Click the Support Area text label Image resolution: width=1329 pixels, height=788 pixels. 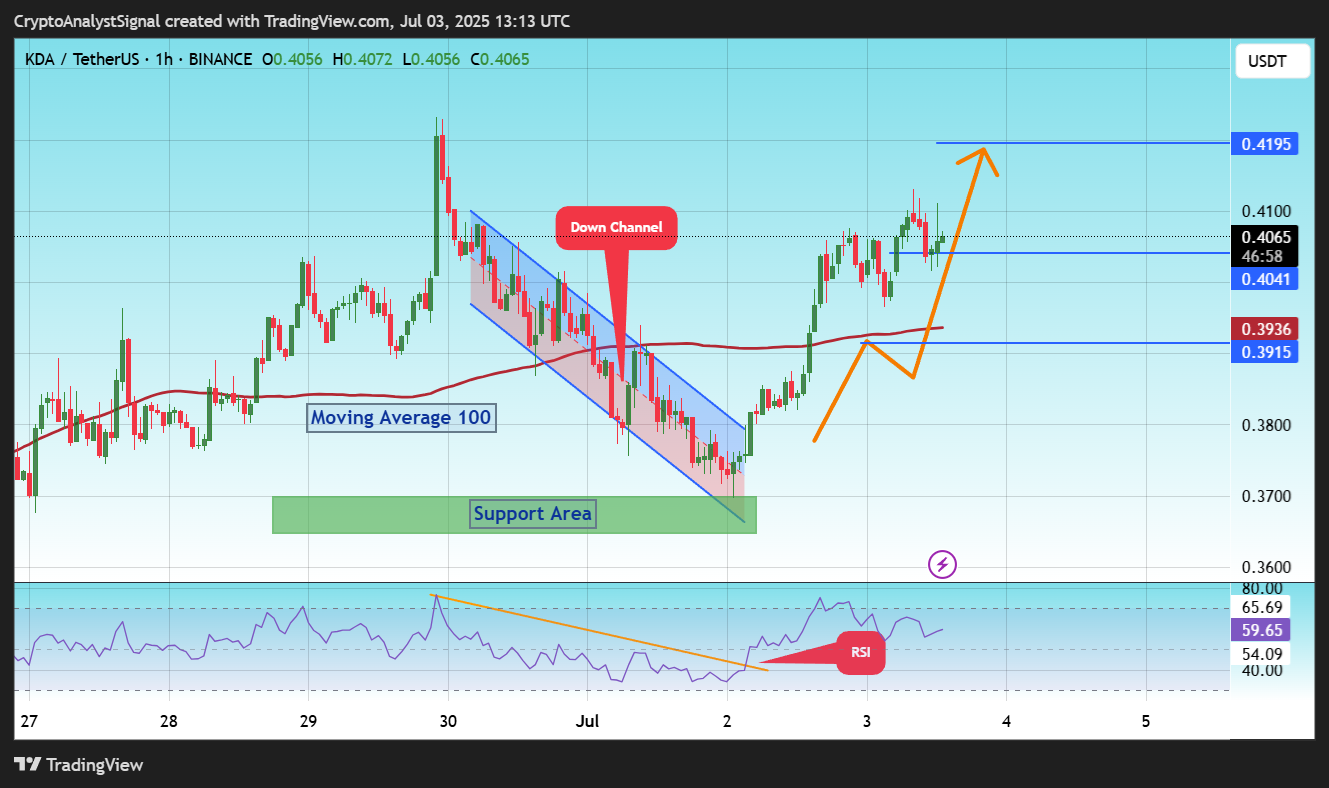pyautogui.click(x=533, y=514)
